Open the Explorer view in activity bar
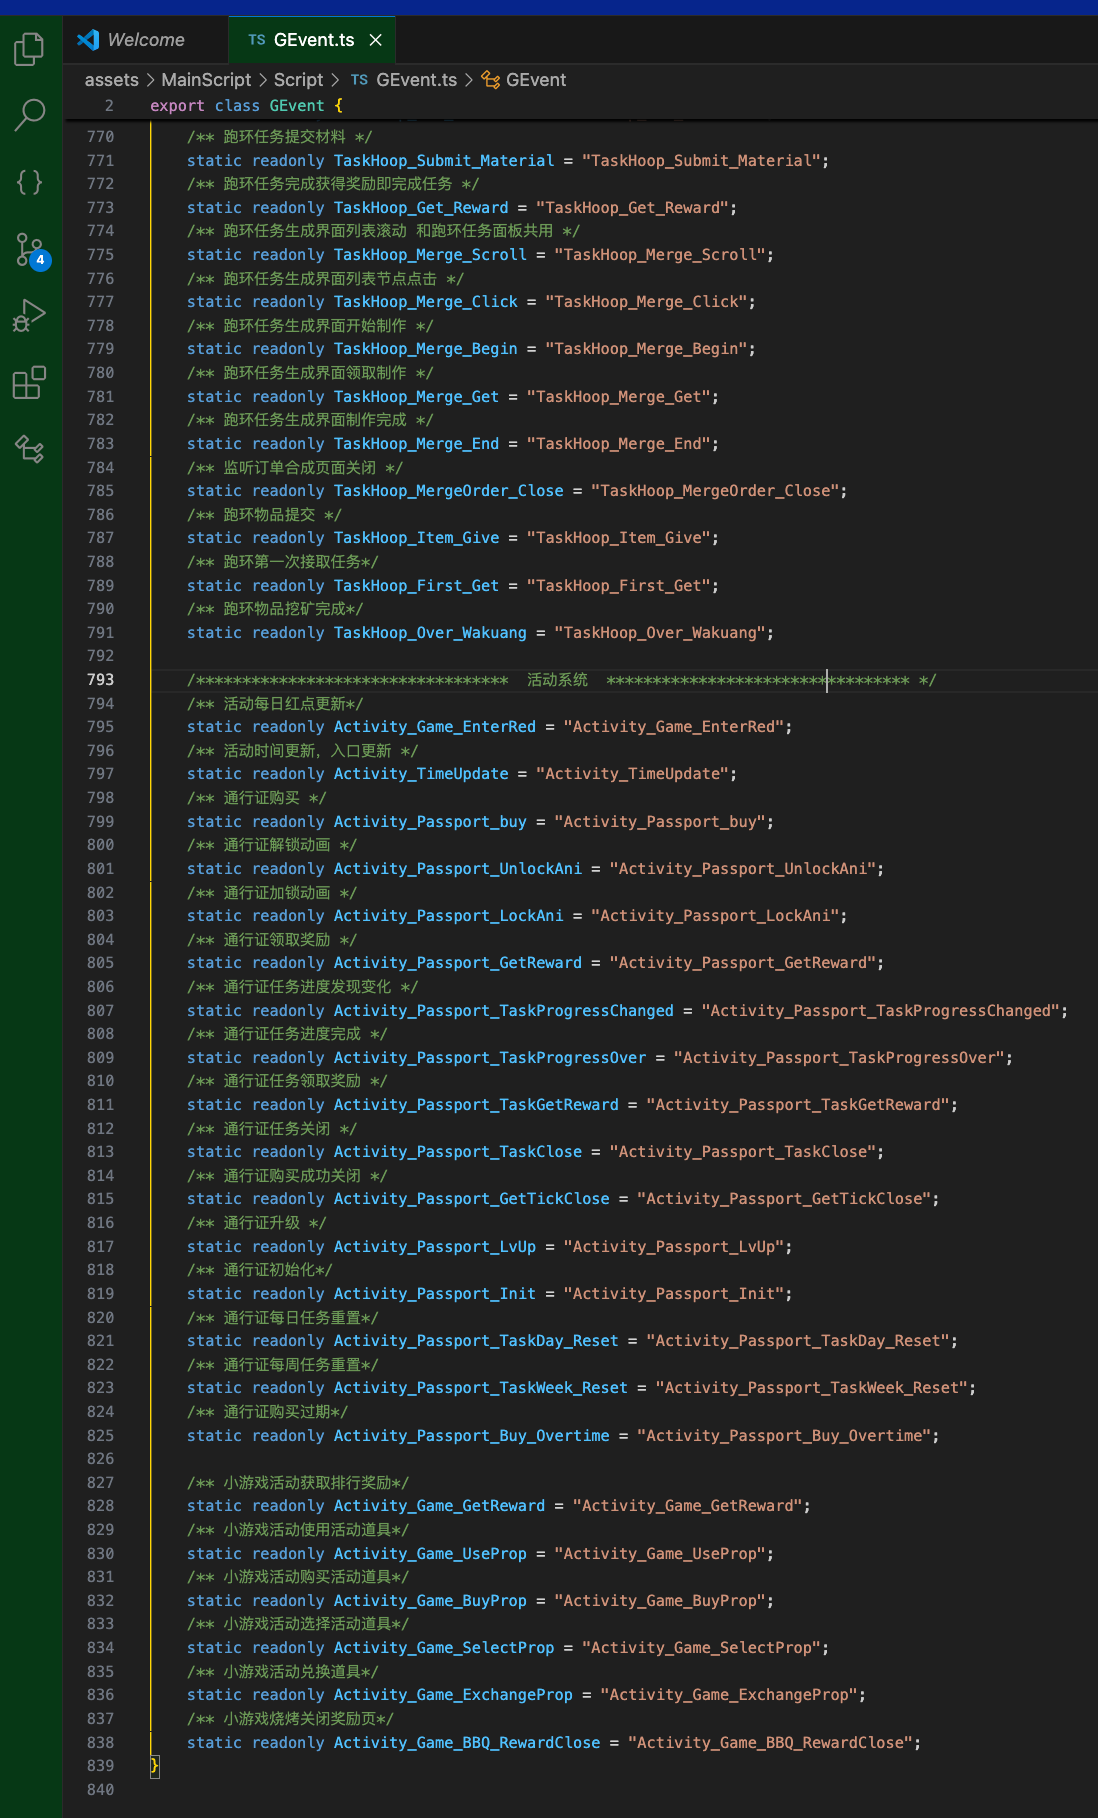The height and width of the screenshot is (1818, 1098). pyautogui.click(x=30, y=49)
